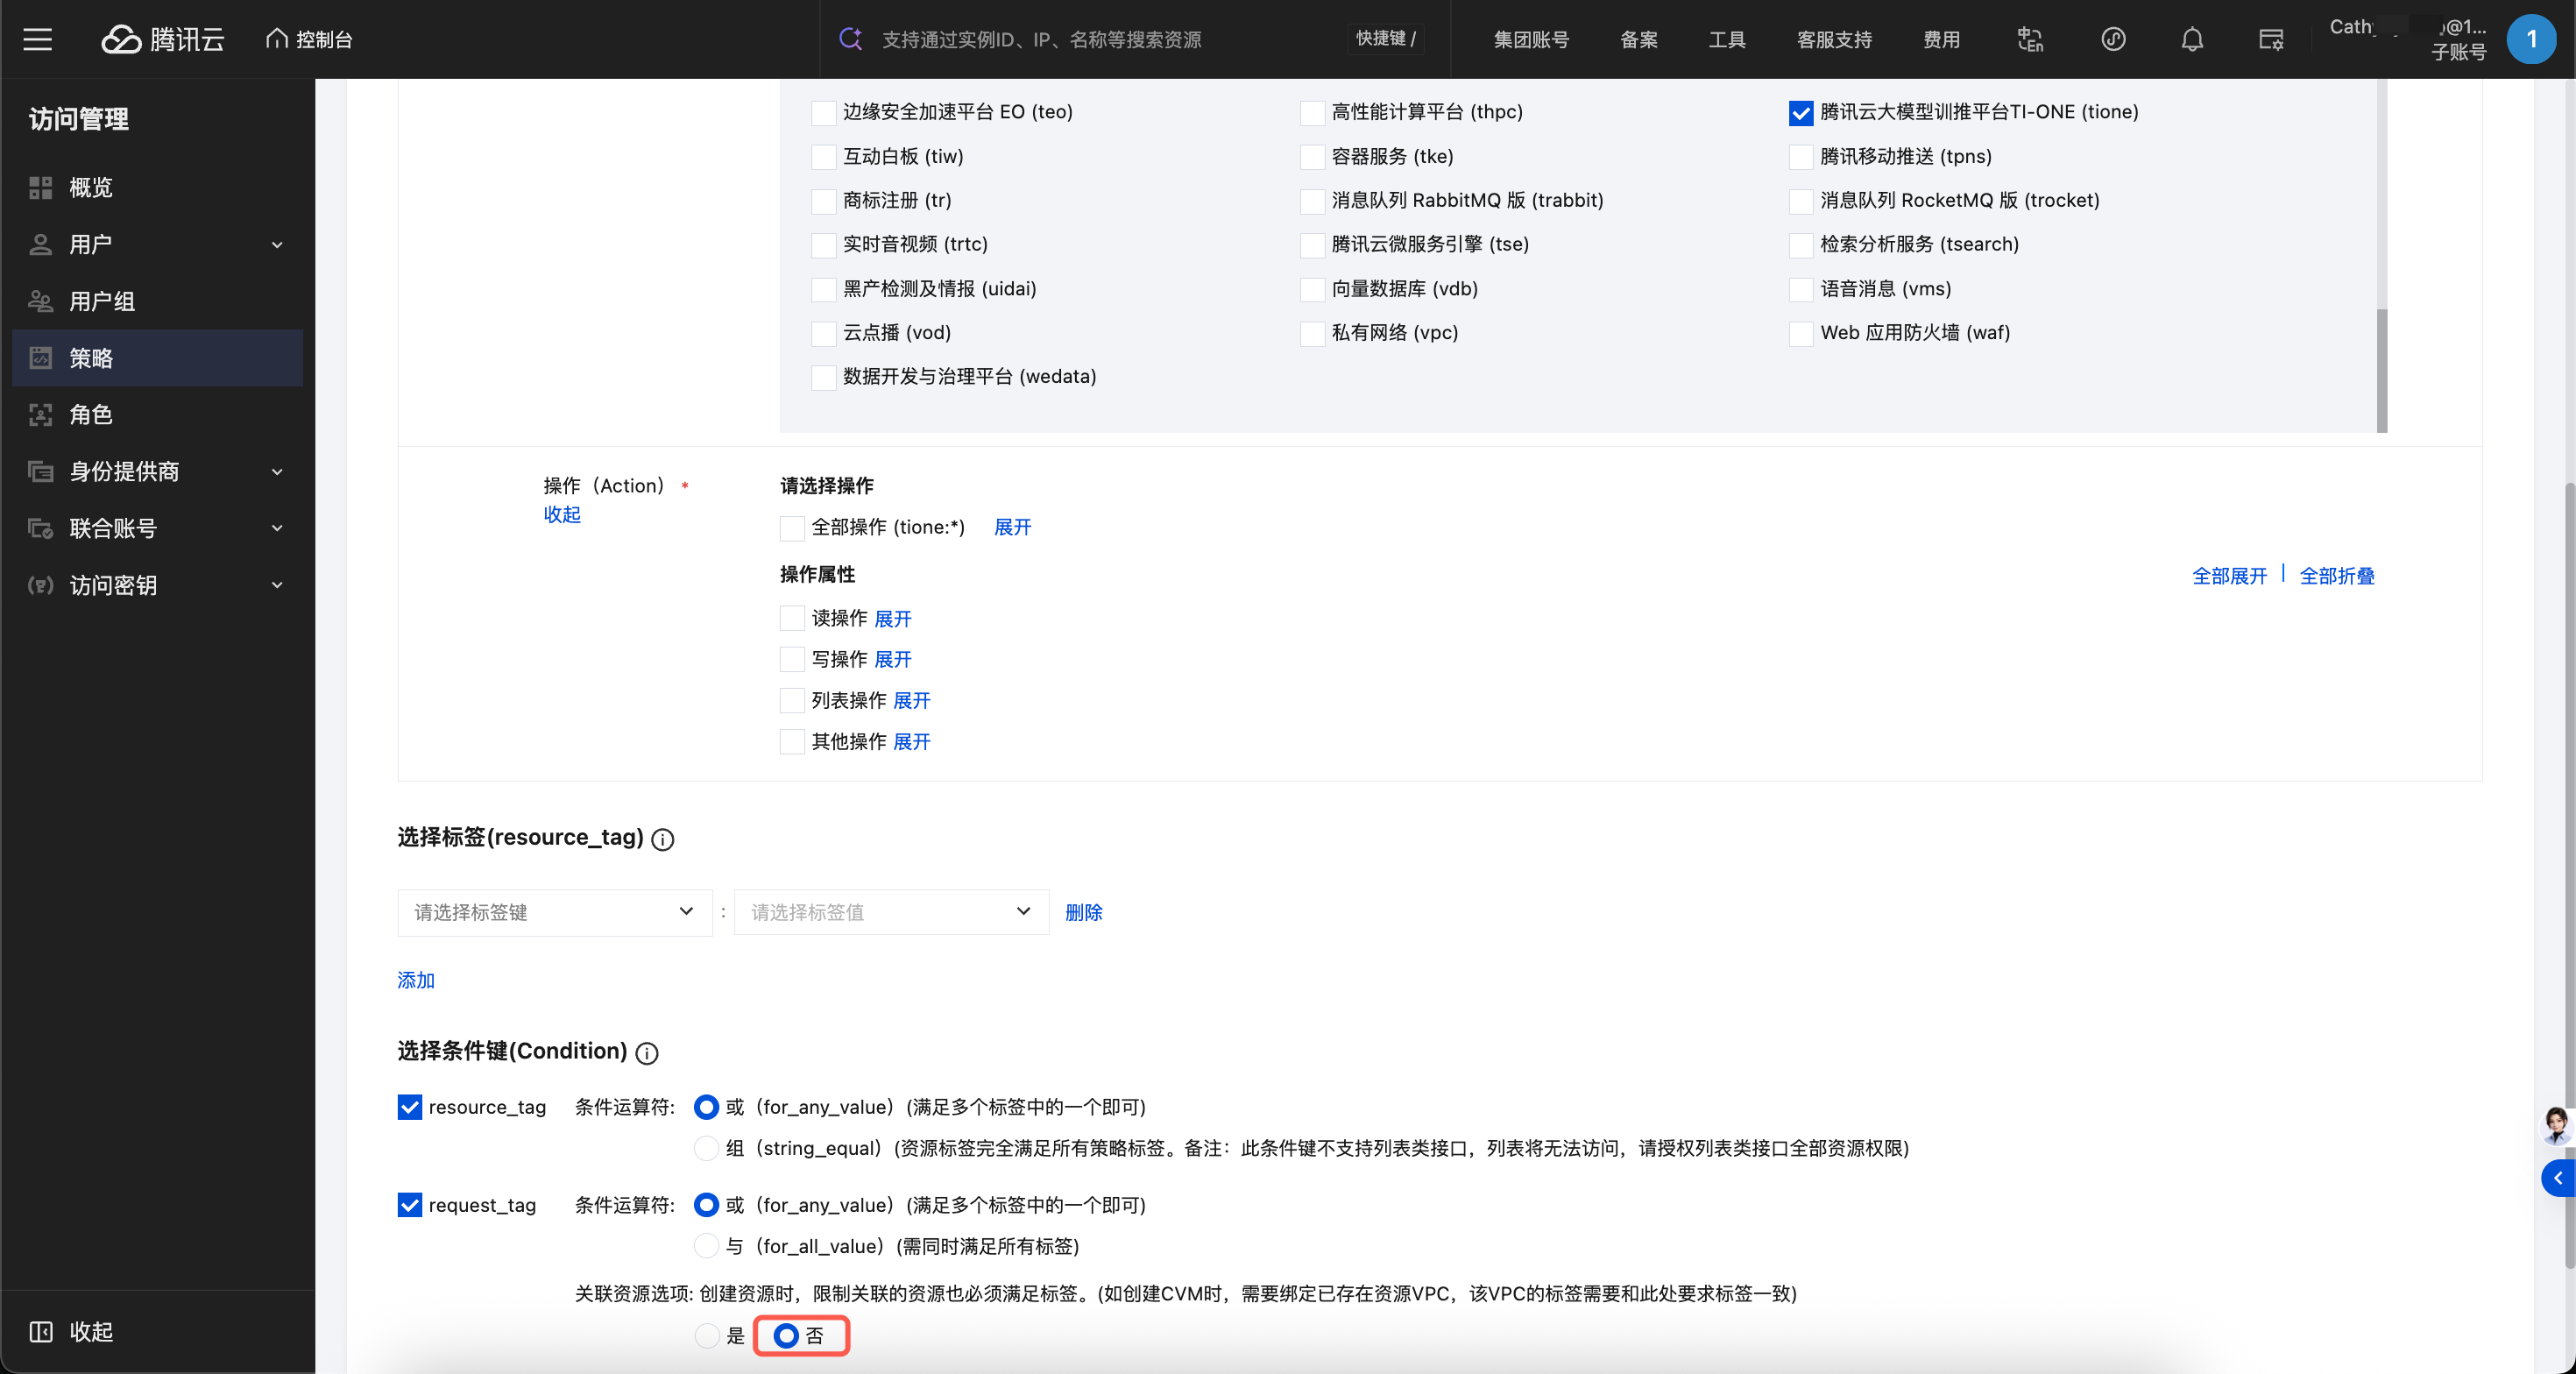Click the Tencent Cloud logo
The image size is (2576, 1374).
point(163,39)
